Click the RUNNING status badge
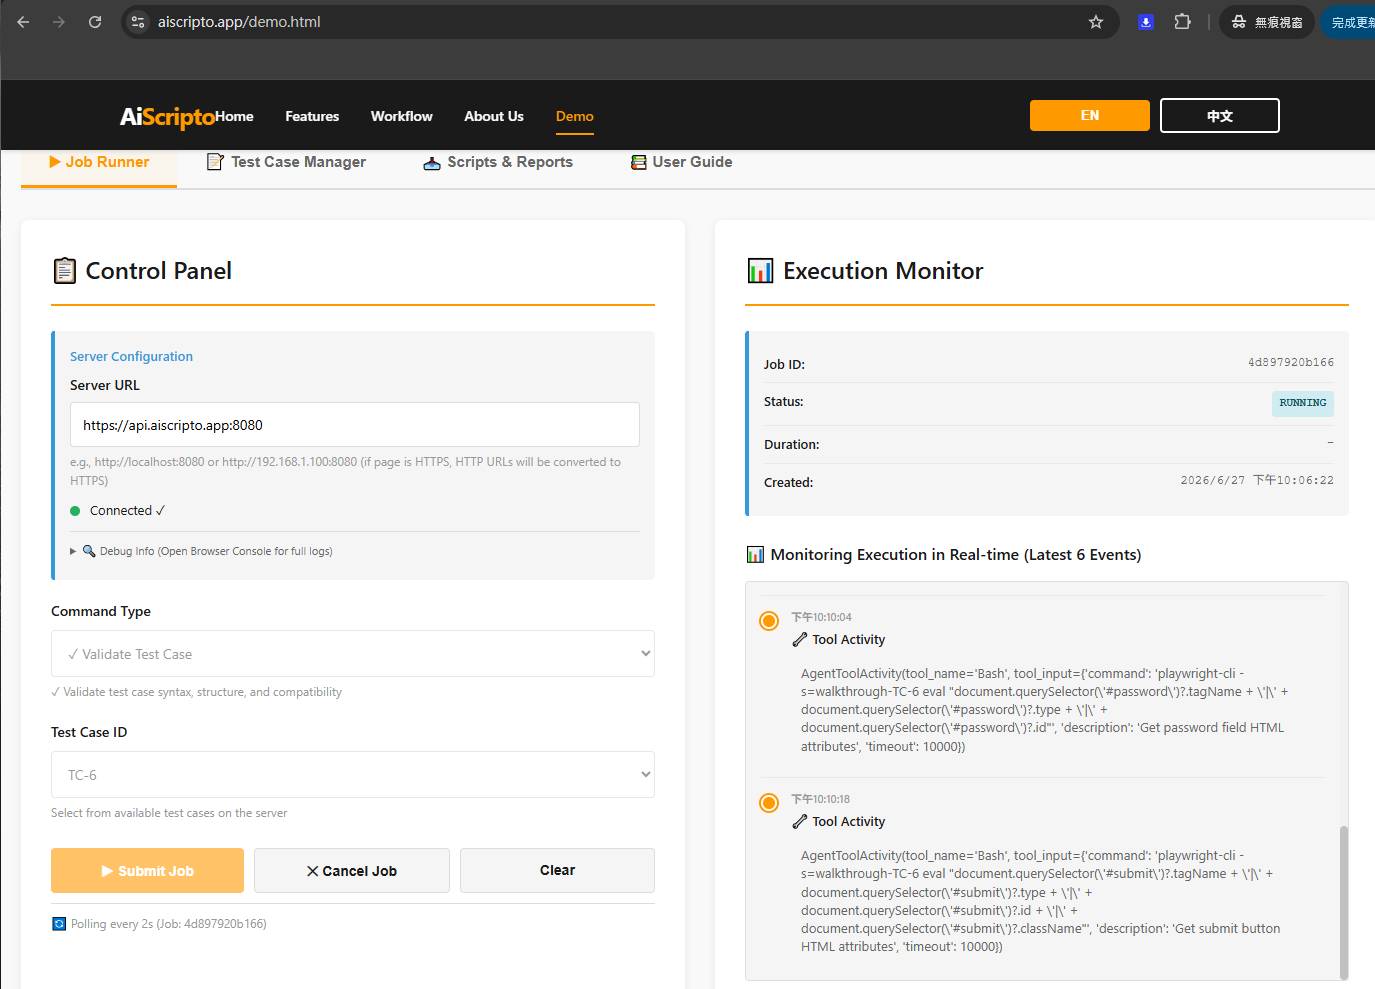The height and width of the screenshot is (989, 1375). click(x=1303, y=403)
